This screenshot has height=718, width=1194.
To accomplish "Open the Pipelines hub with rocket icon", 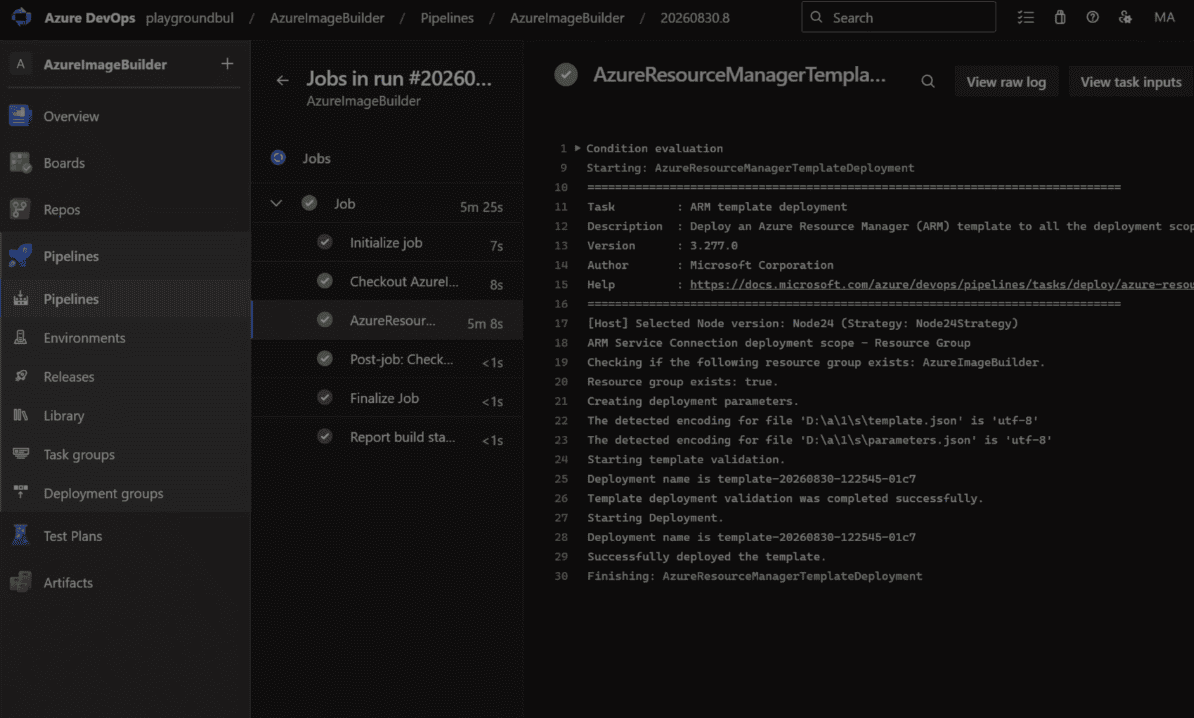I will (x=126, y=256).
